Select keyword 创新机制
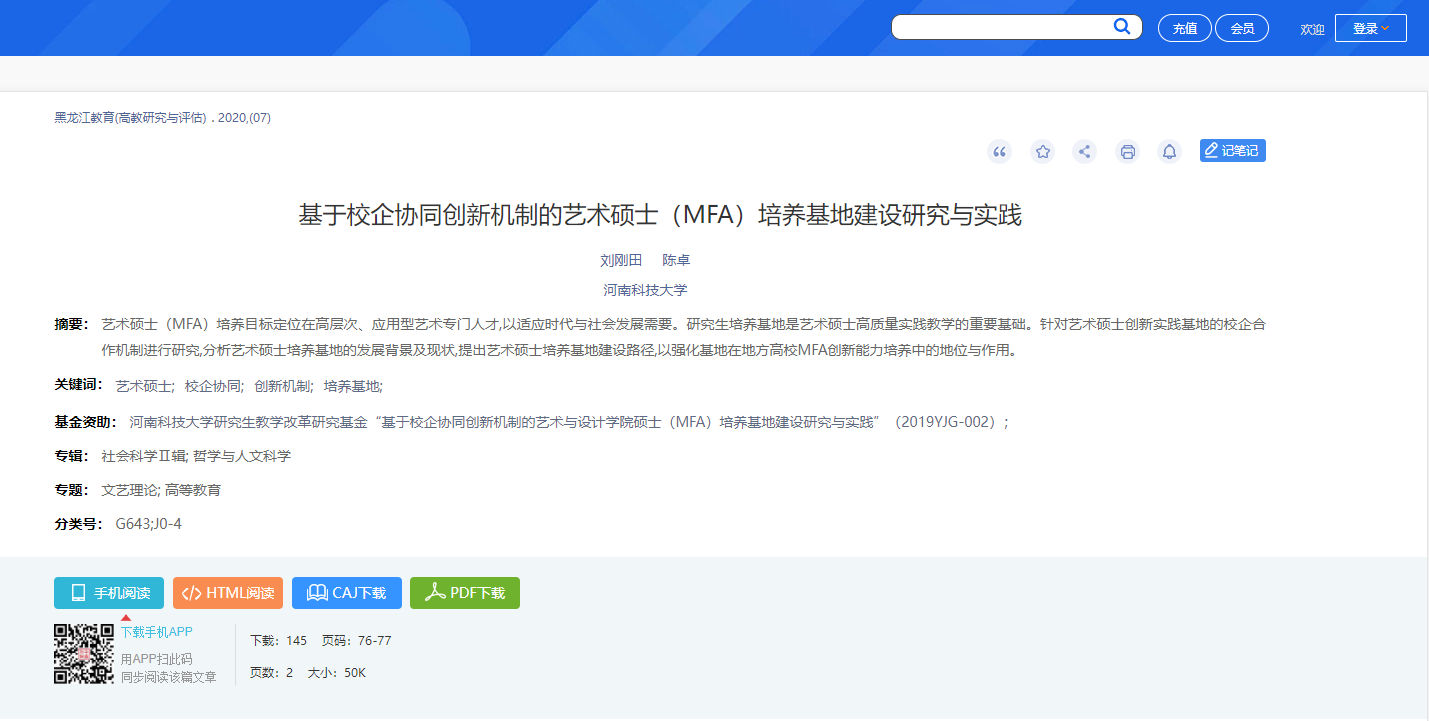The height and width of the screenshot is (721, 1429). pyautogui.click(x=283, y=386)
